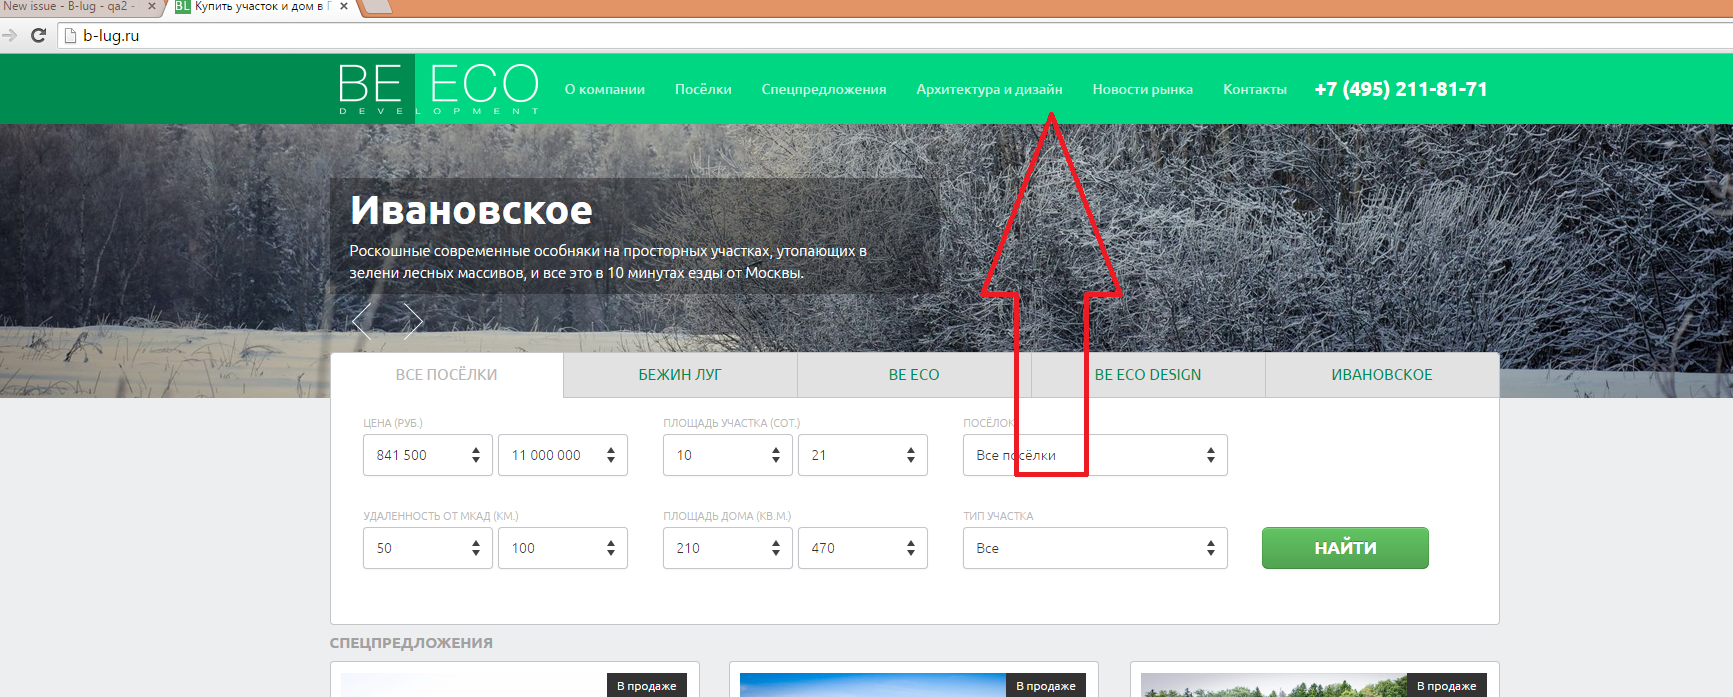
Task: Open 'Архитектура и дизайн' in navigation
Action: (x=989, y=89)
